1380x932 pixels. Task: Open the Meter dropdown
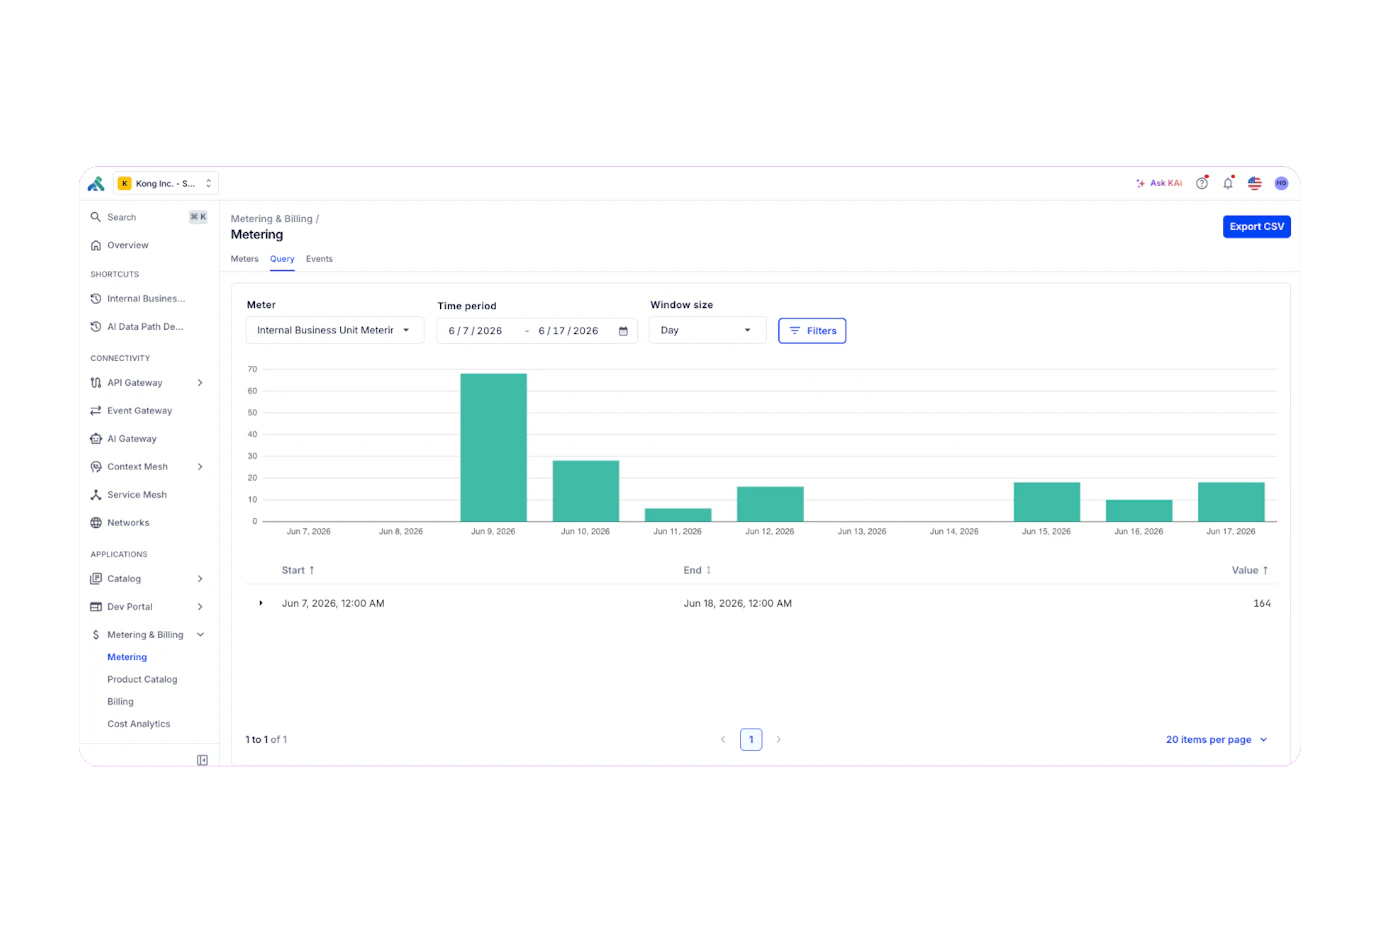[335, 330]
